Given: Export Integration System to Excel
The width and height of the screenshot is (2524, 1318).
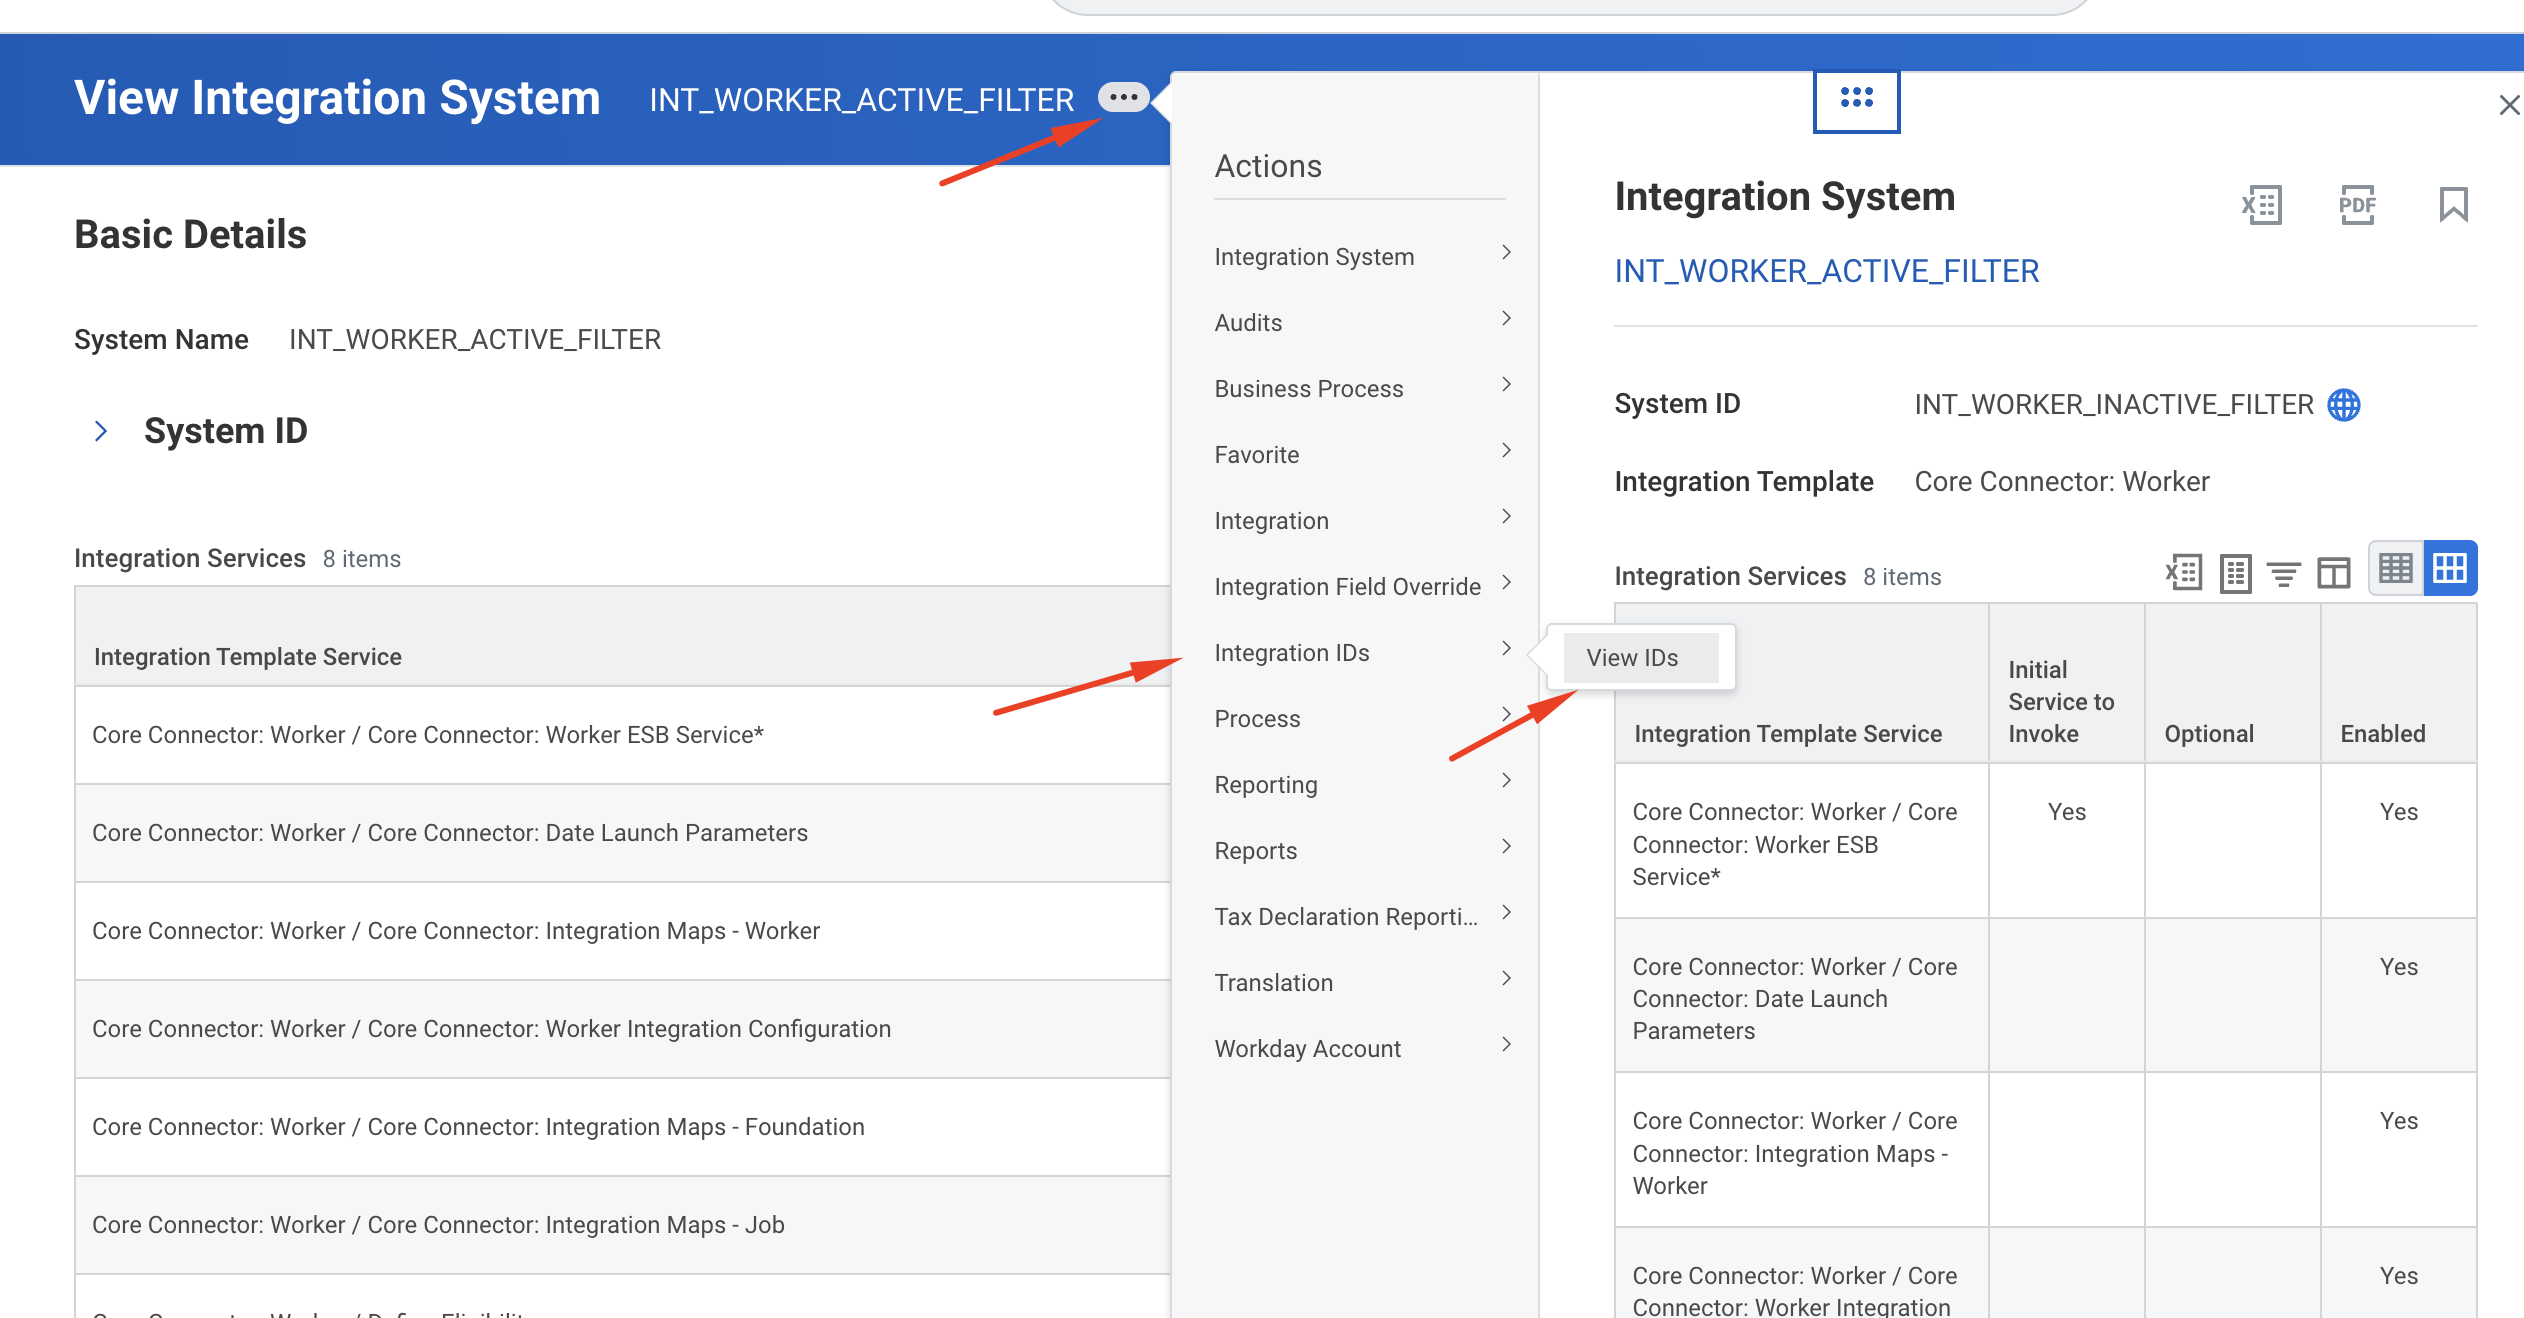Looking at the screenshot, I should point(2261,205).
